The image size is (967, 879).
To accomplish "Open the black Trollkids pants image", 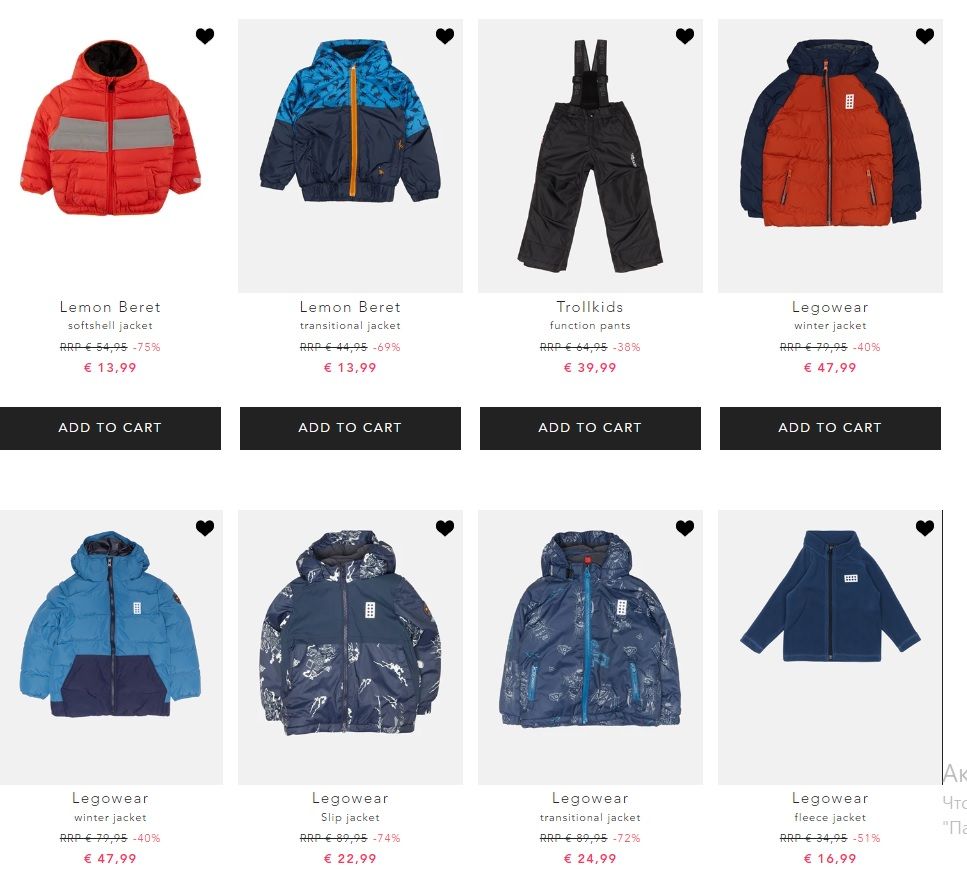I will (x=590, y=155).
